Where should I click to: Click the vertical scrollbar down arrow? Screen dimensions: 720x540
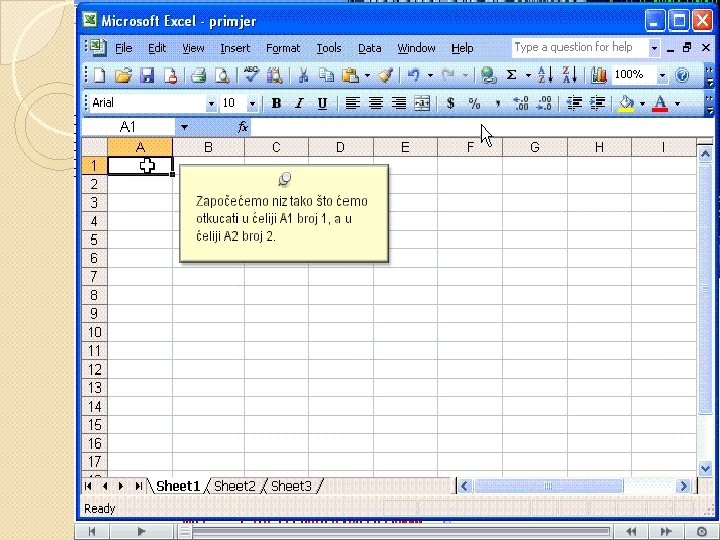pyautogui.click(x=705, y=468)
